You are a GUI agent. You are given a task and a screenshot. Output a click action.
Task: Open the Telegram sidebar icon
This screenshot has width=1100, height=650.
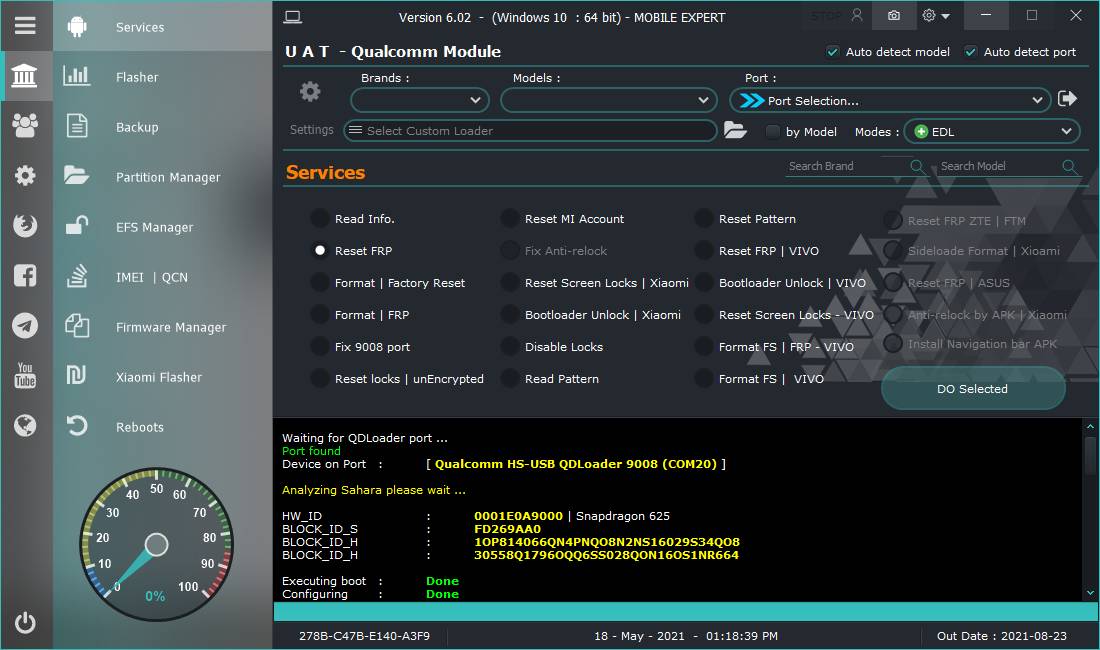point(25,325)
